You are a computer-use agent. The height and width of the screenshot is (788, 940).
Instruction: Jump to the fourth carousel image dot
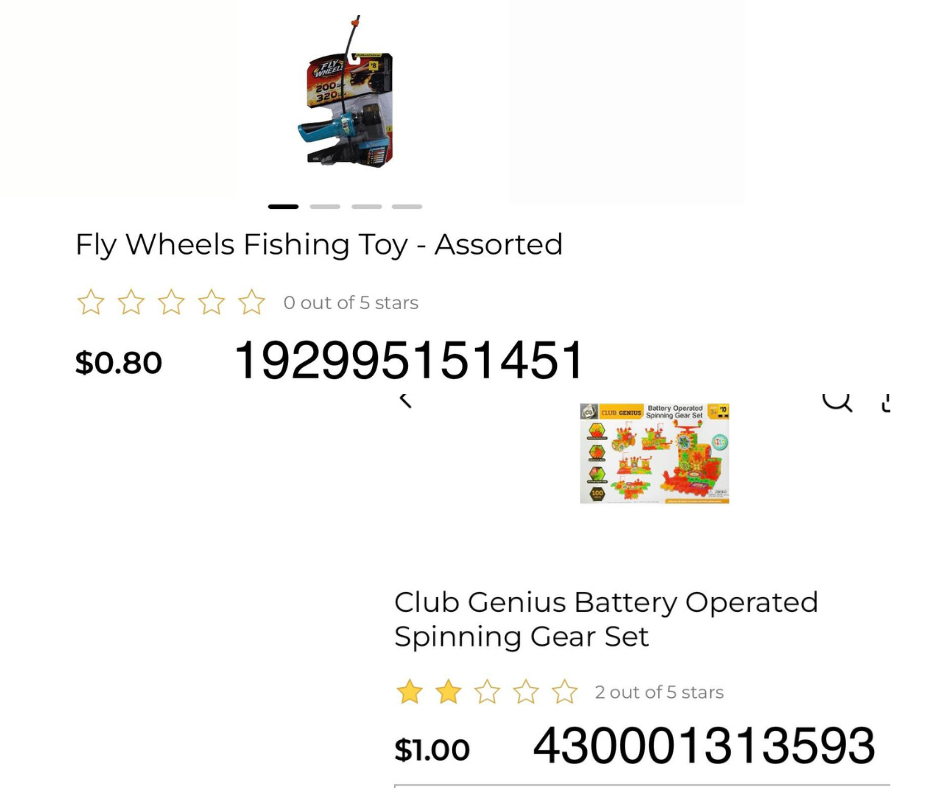(407, 207)
